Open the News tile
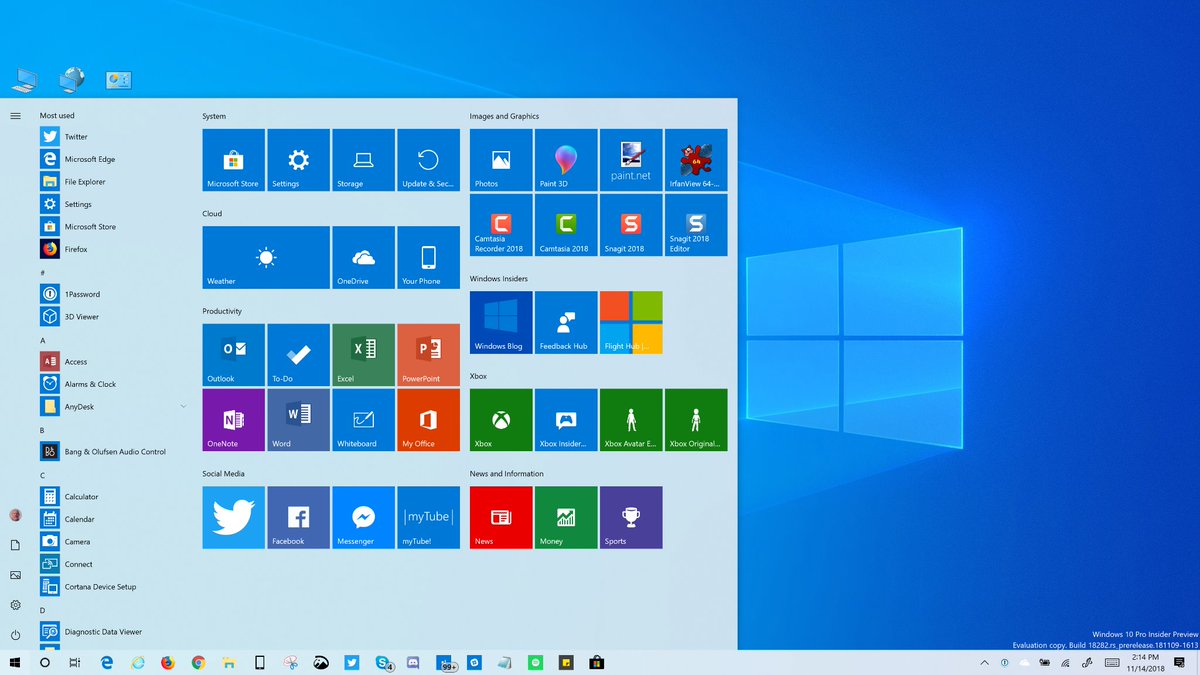 (x=501, y=517)
